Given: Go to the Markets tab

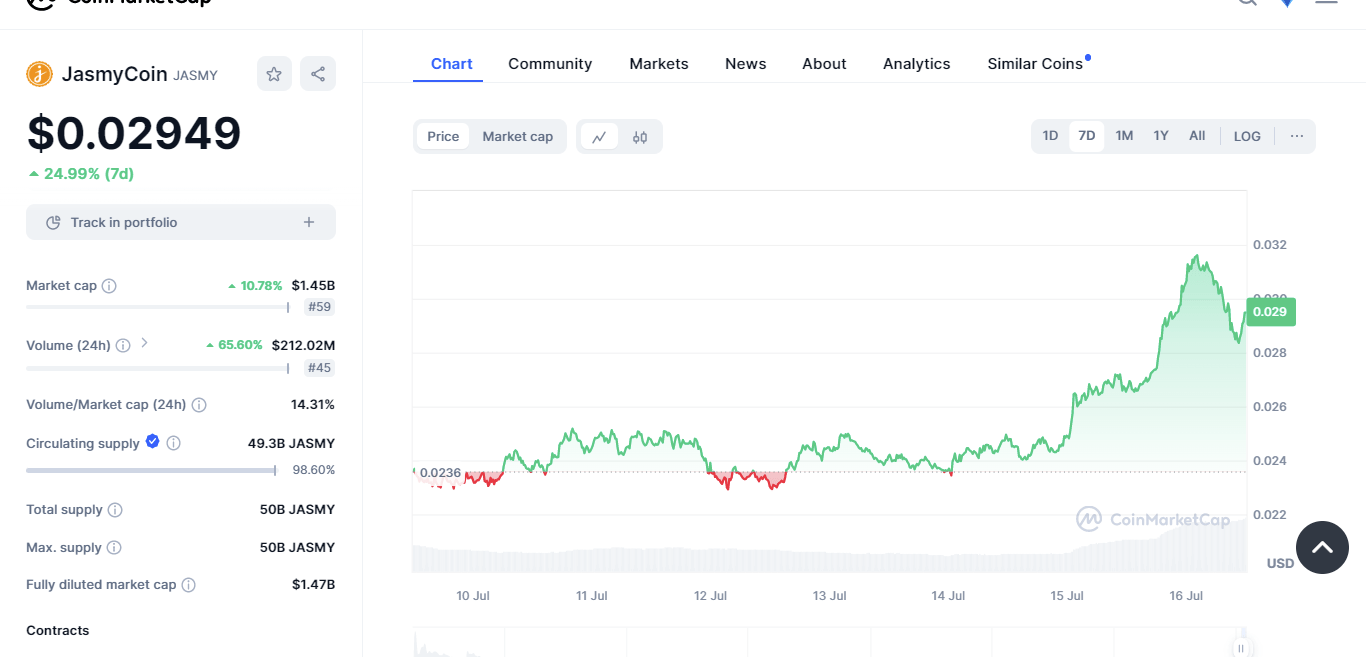Looking at the screenshot, I should (x=659, y=64).
